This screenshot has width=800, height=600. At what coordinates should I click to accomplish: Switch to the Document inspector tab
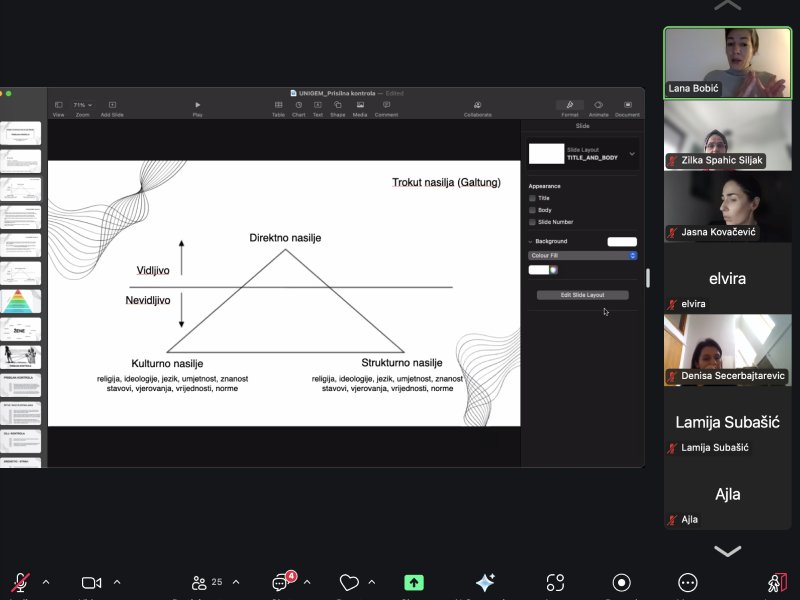(627, 105)
